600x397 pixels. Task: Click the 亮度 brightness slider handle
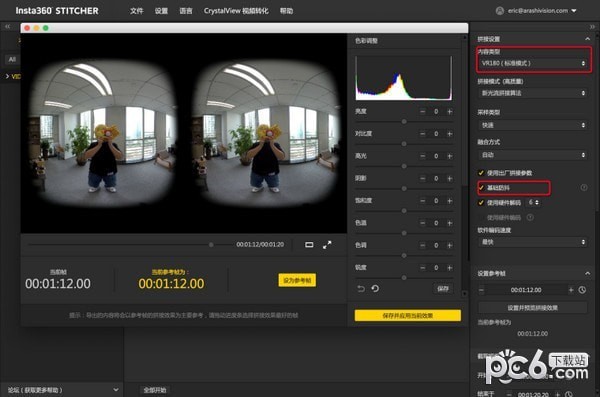(404, 121)
